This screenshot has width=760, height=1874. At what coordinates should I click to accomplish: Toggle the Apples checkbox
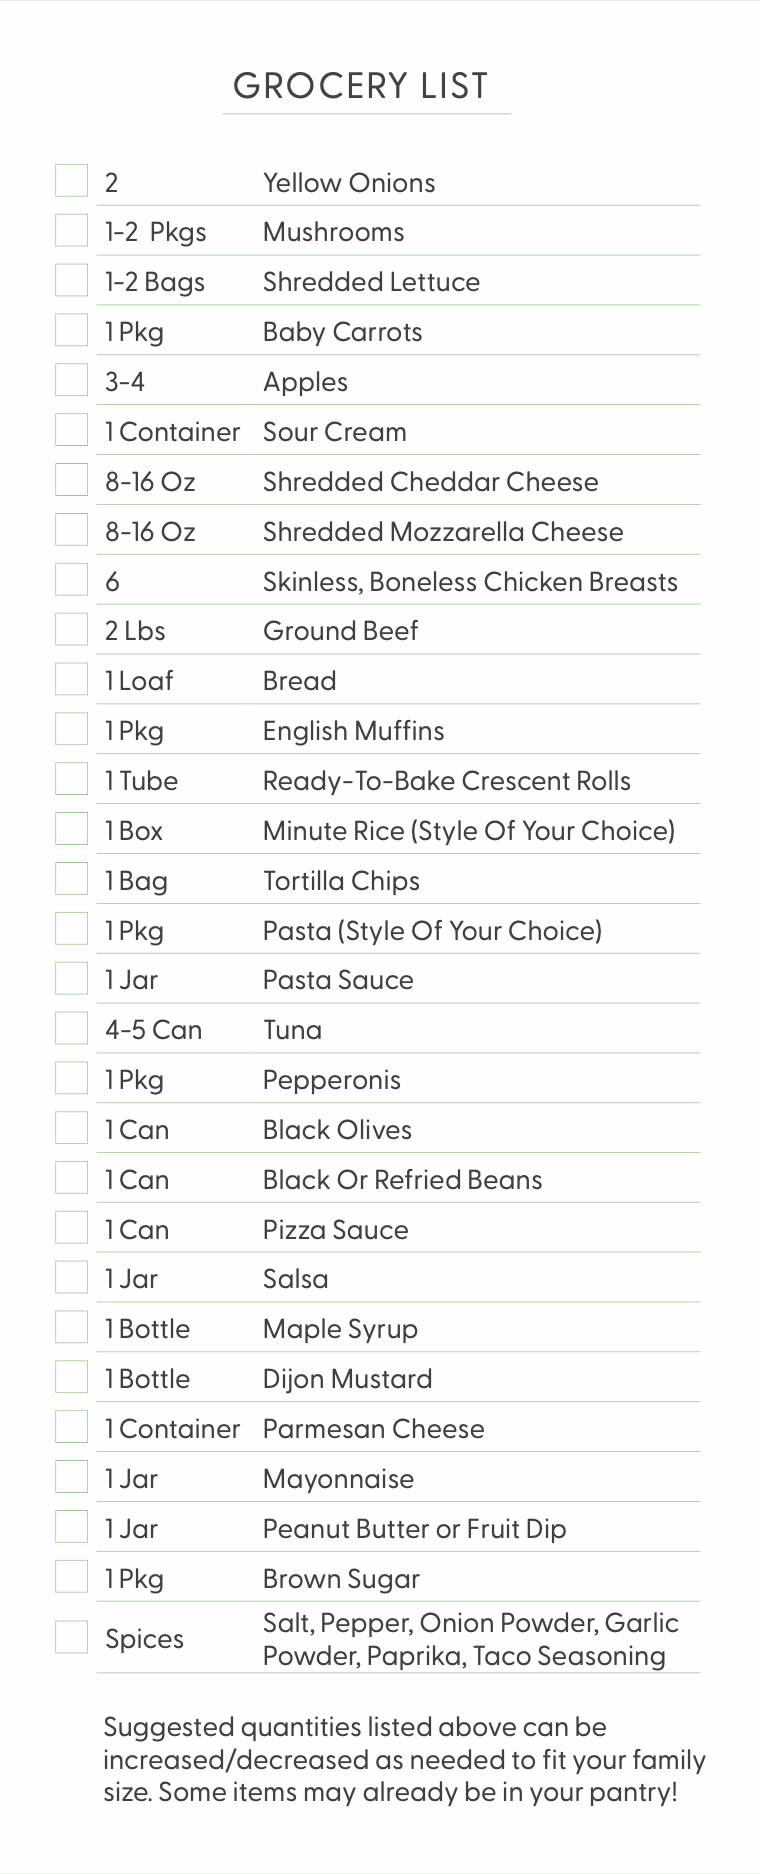[x=71, y=380]
